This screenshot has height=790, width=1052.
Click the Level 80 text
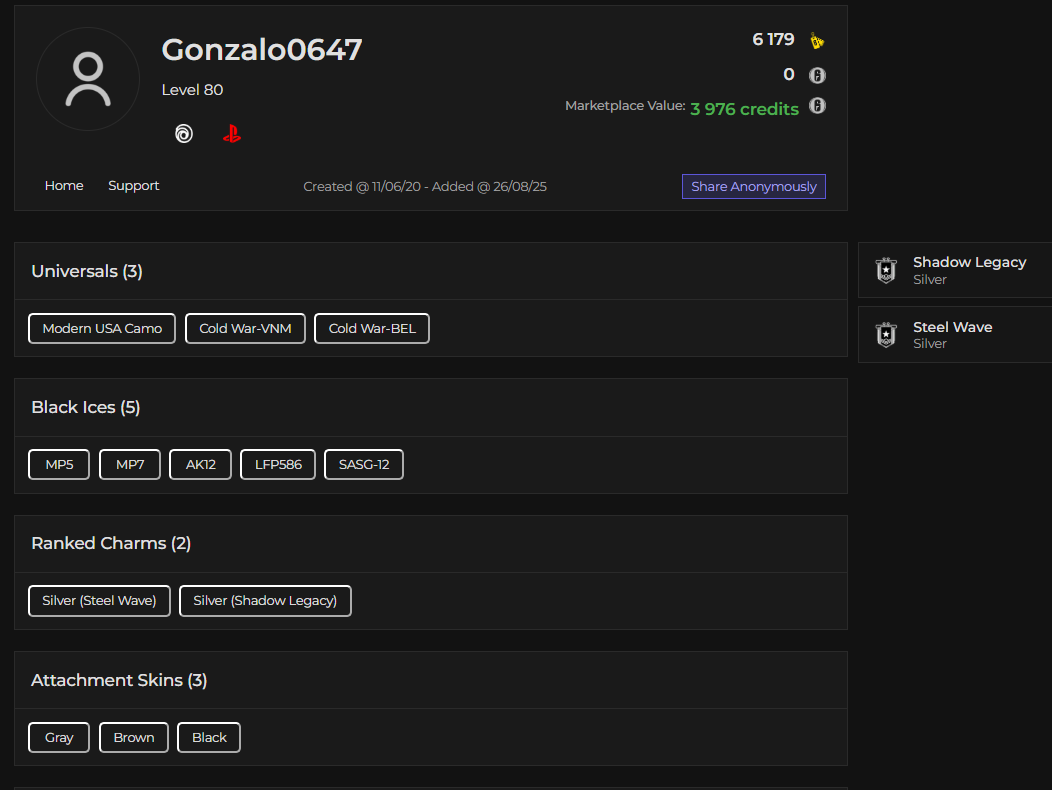point(193,90)
